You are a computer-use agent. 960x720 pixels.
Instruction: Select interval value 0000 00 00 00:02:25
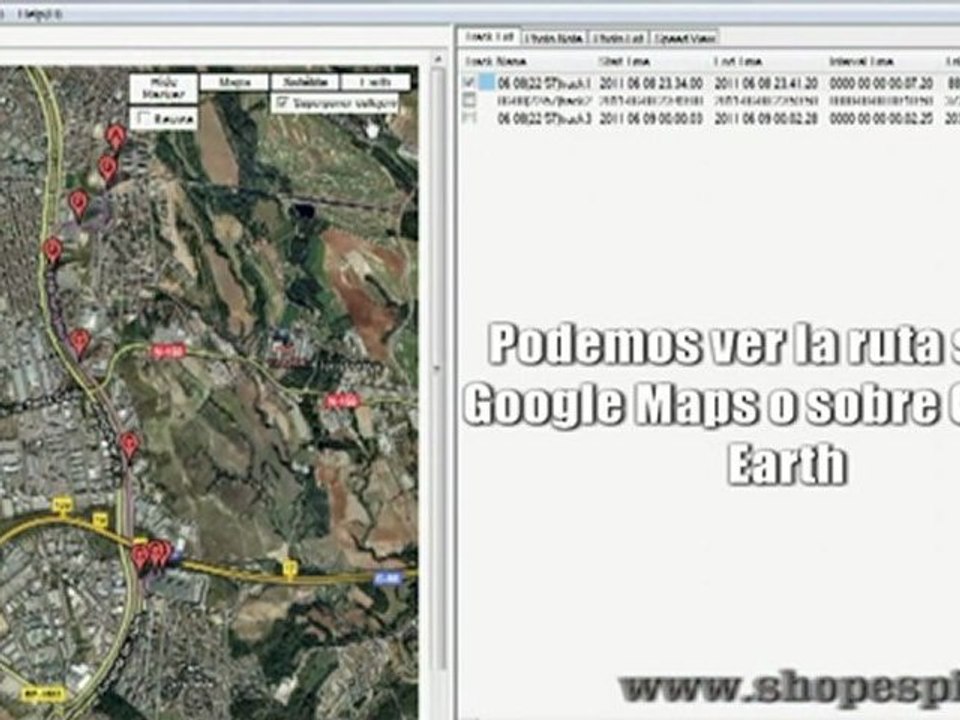882,118
